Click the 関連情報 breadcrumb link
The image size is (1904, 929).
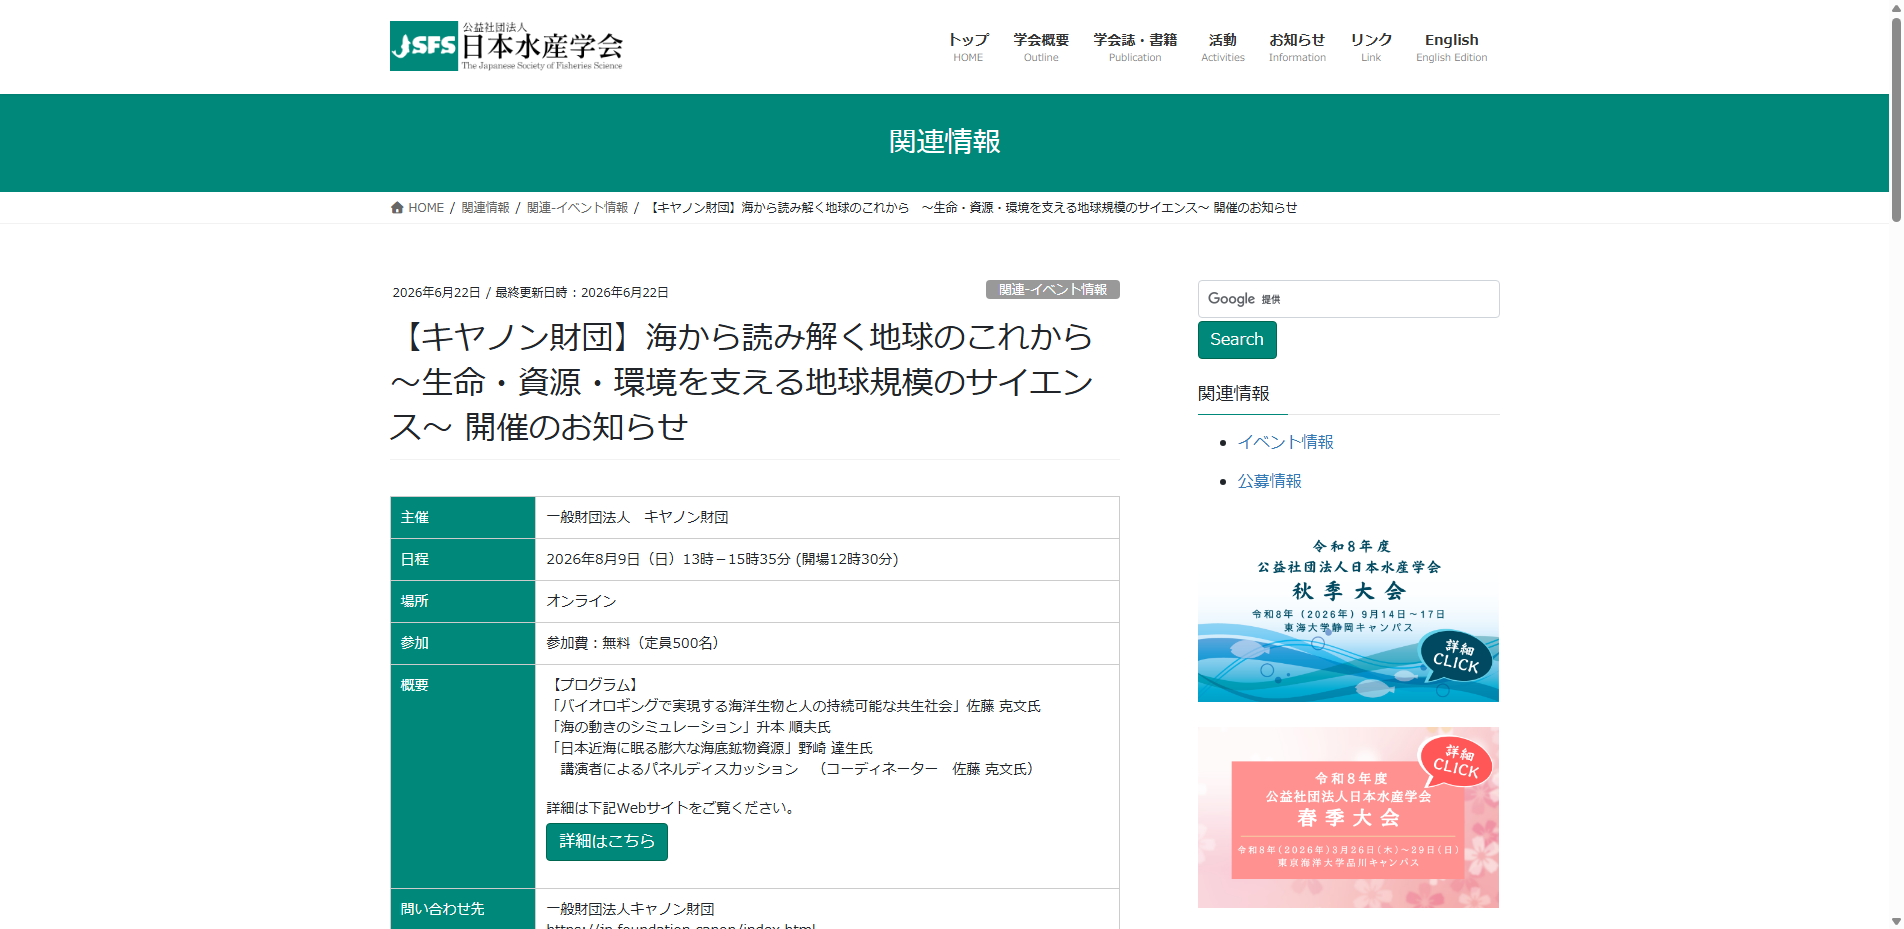click(485, 208)
